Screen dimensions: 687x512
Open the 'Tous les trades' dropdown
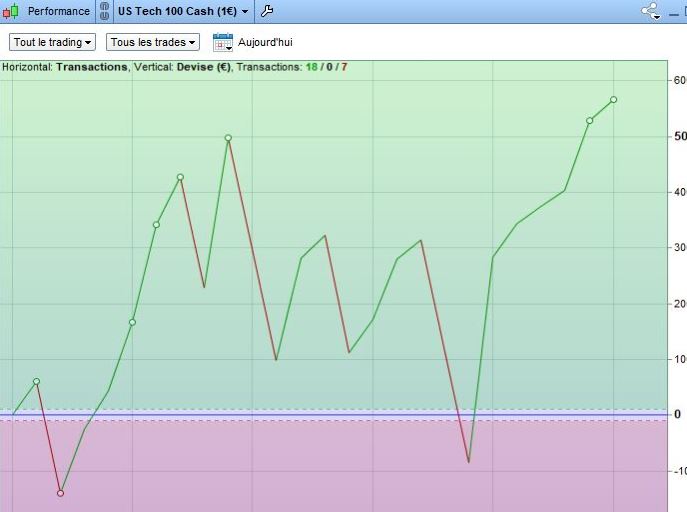(x=152, y=42)
